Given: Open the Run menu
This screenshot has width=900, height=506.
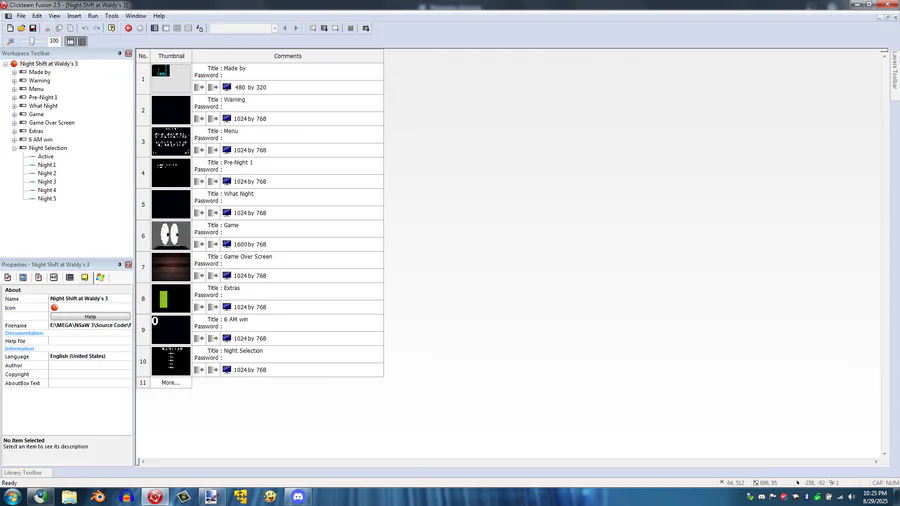Looking at the screenshot, I should [x=93, y=16].
